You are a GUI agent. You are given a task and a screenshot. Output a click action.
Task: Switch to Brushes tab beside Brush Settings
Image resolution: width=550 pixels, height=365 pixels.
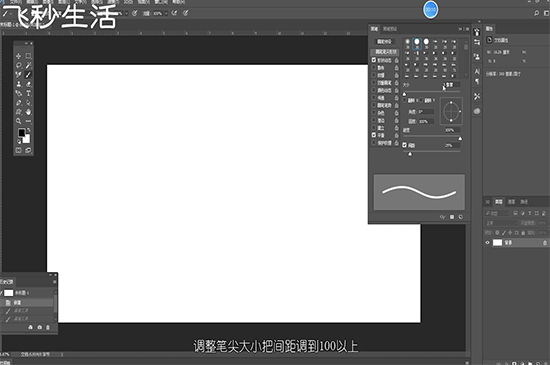click(x=389, y=29)
